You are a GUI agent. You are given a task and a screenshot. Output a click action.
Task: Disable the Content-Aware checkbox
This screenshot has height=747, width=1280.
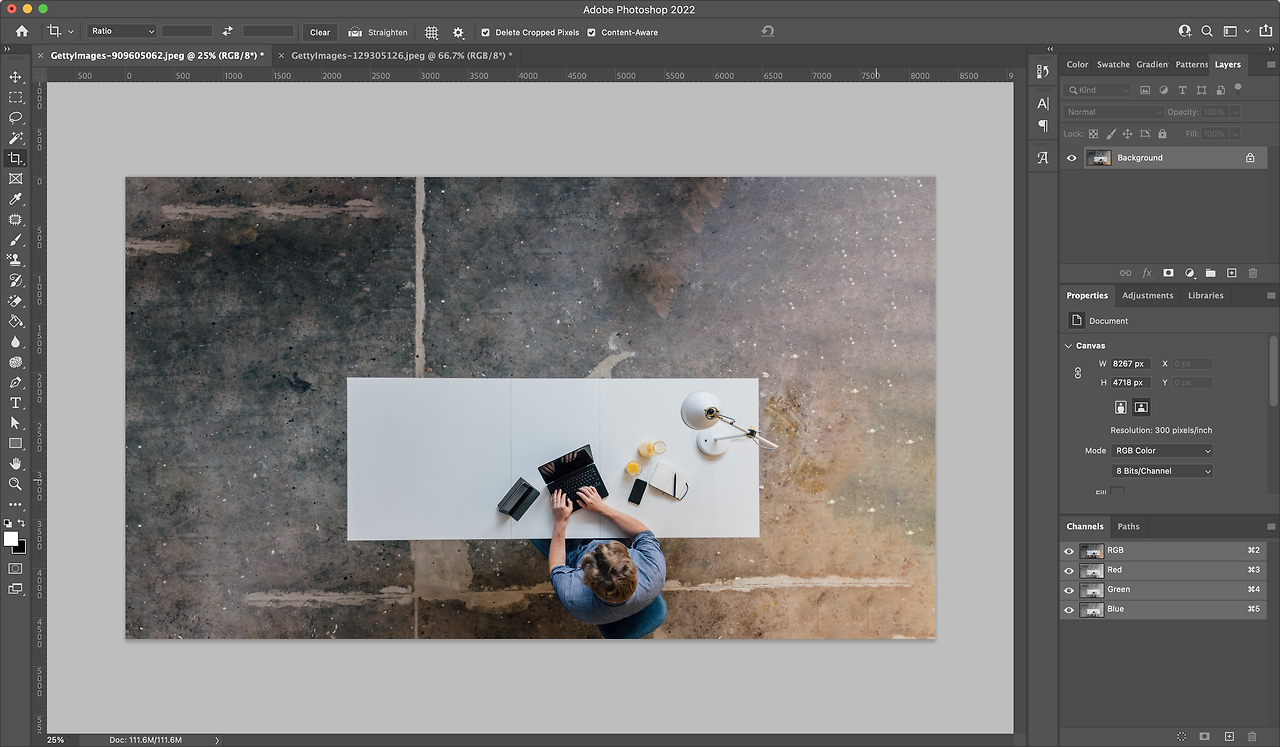click(591, 32)
